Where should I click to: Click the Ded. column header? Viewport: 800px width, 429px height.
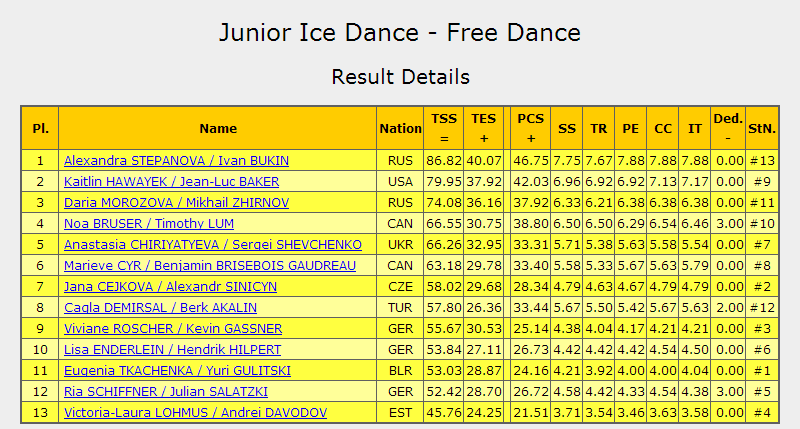click(x=728, y=129)
